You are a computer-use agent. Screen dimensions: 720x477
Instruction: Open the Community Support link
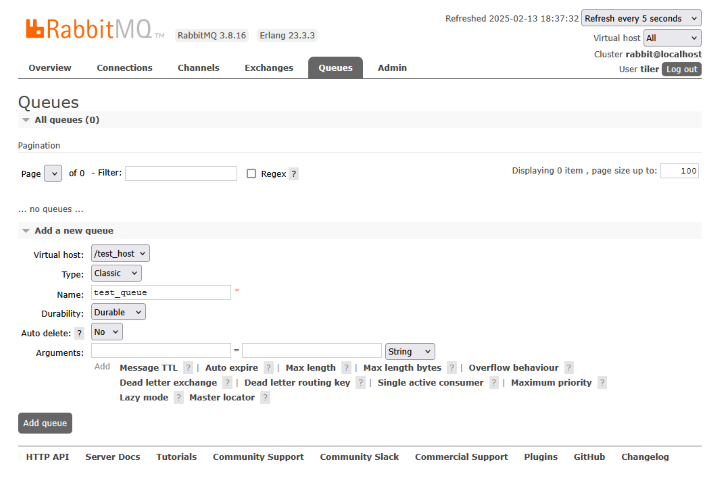point(258,457)
